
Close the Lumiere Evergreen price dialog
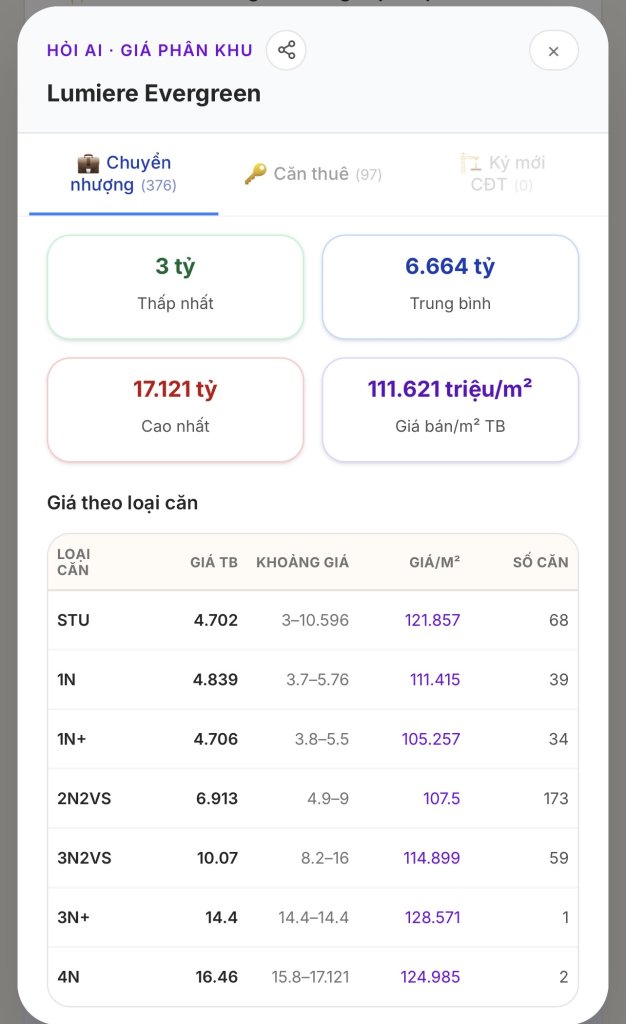[x=554, y=51]
